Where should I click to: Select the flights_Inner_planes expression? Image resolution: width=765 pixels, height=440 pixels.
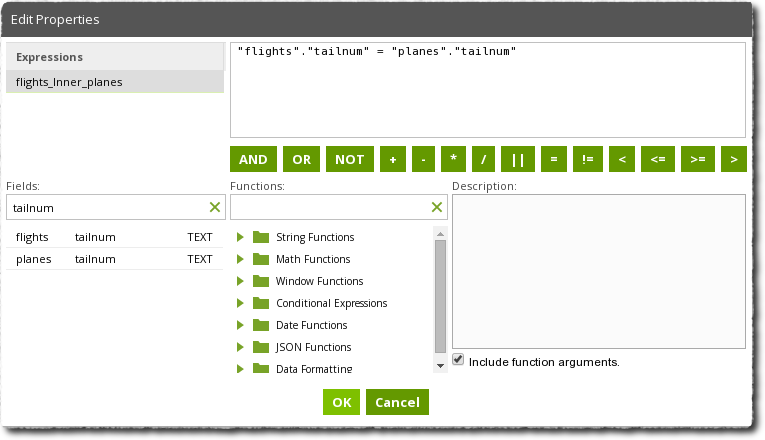115,82
